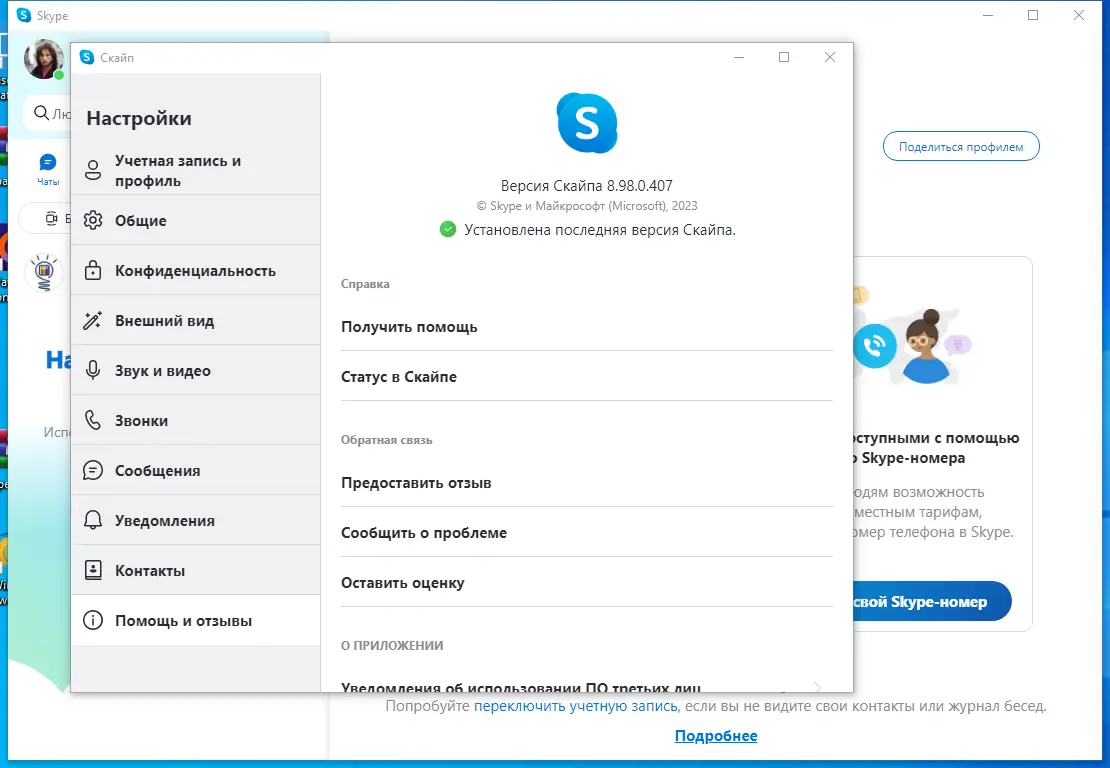This screenshot has height=768, width=1110.
Task: Select the Помощь и отзывы info icon
Action: (x=93, y=620)
